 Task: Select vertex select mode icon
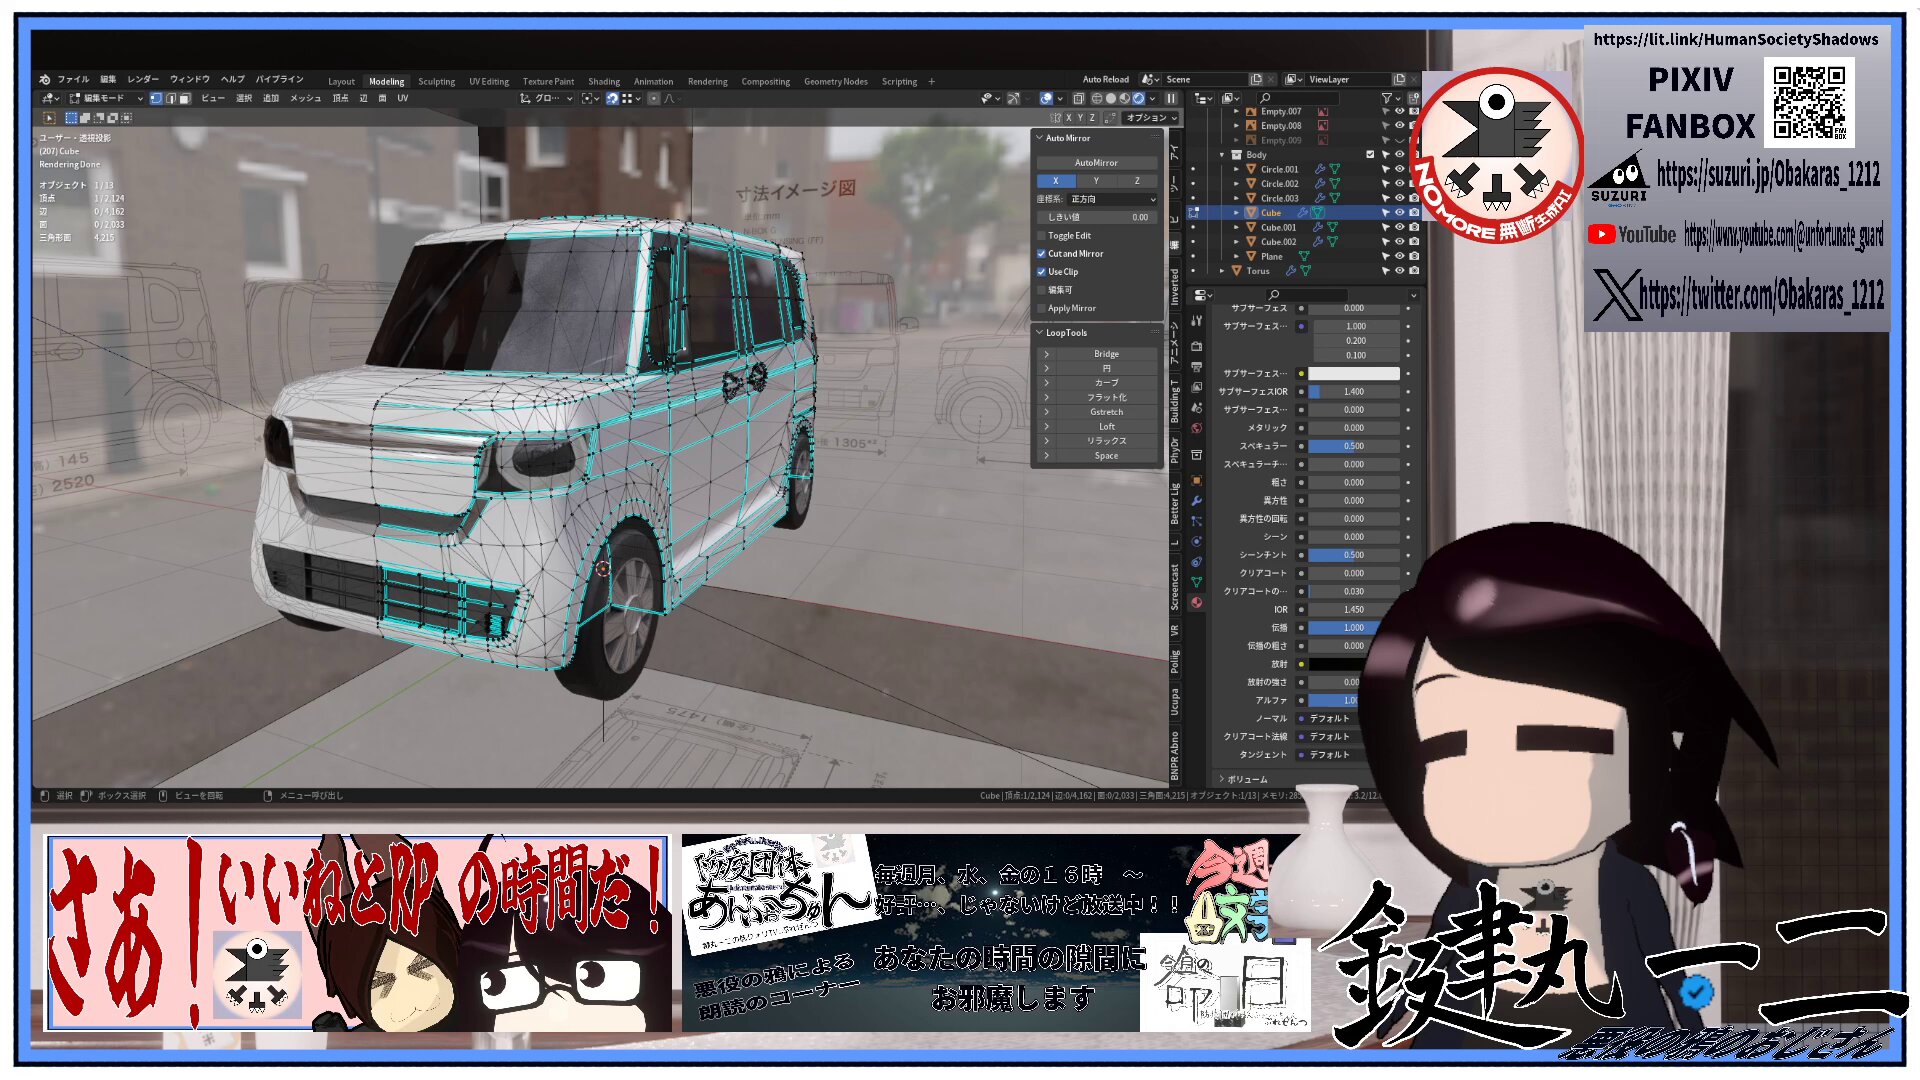(156, 98)
